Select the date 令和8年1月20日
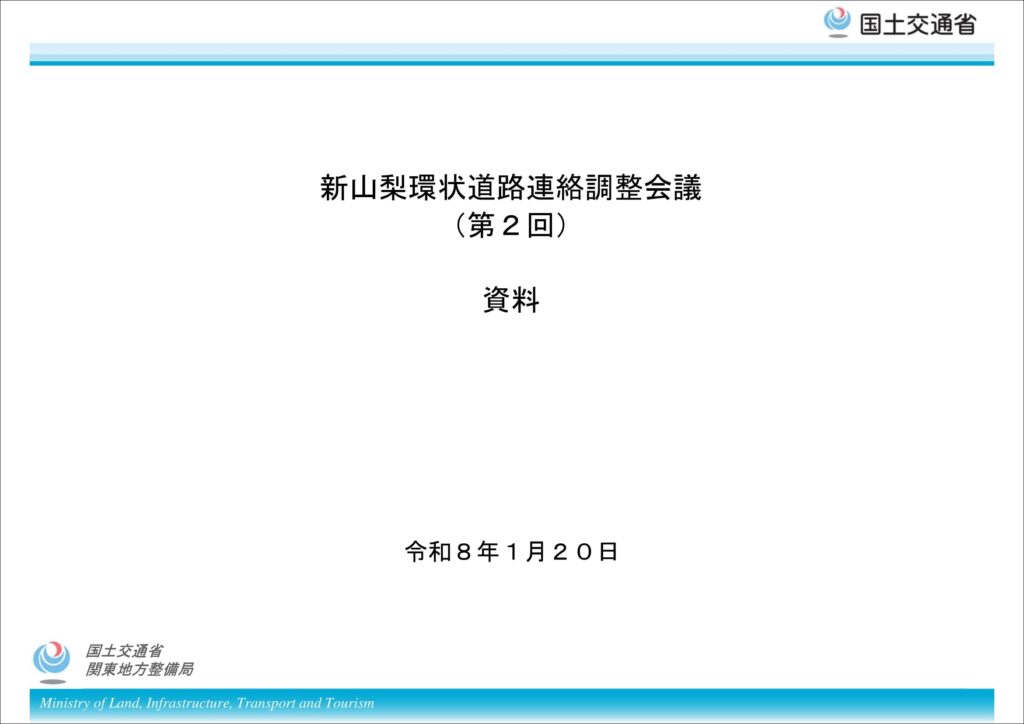The image size is (1024, 724). click(x=511, y=551)
